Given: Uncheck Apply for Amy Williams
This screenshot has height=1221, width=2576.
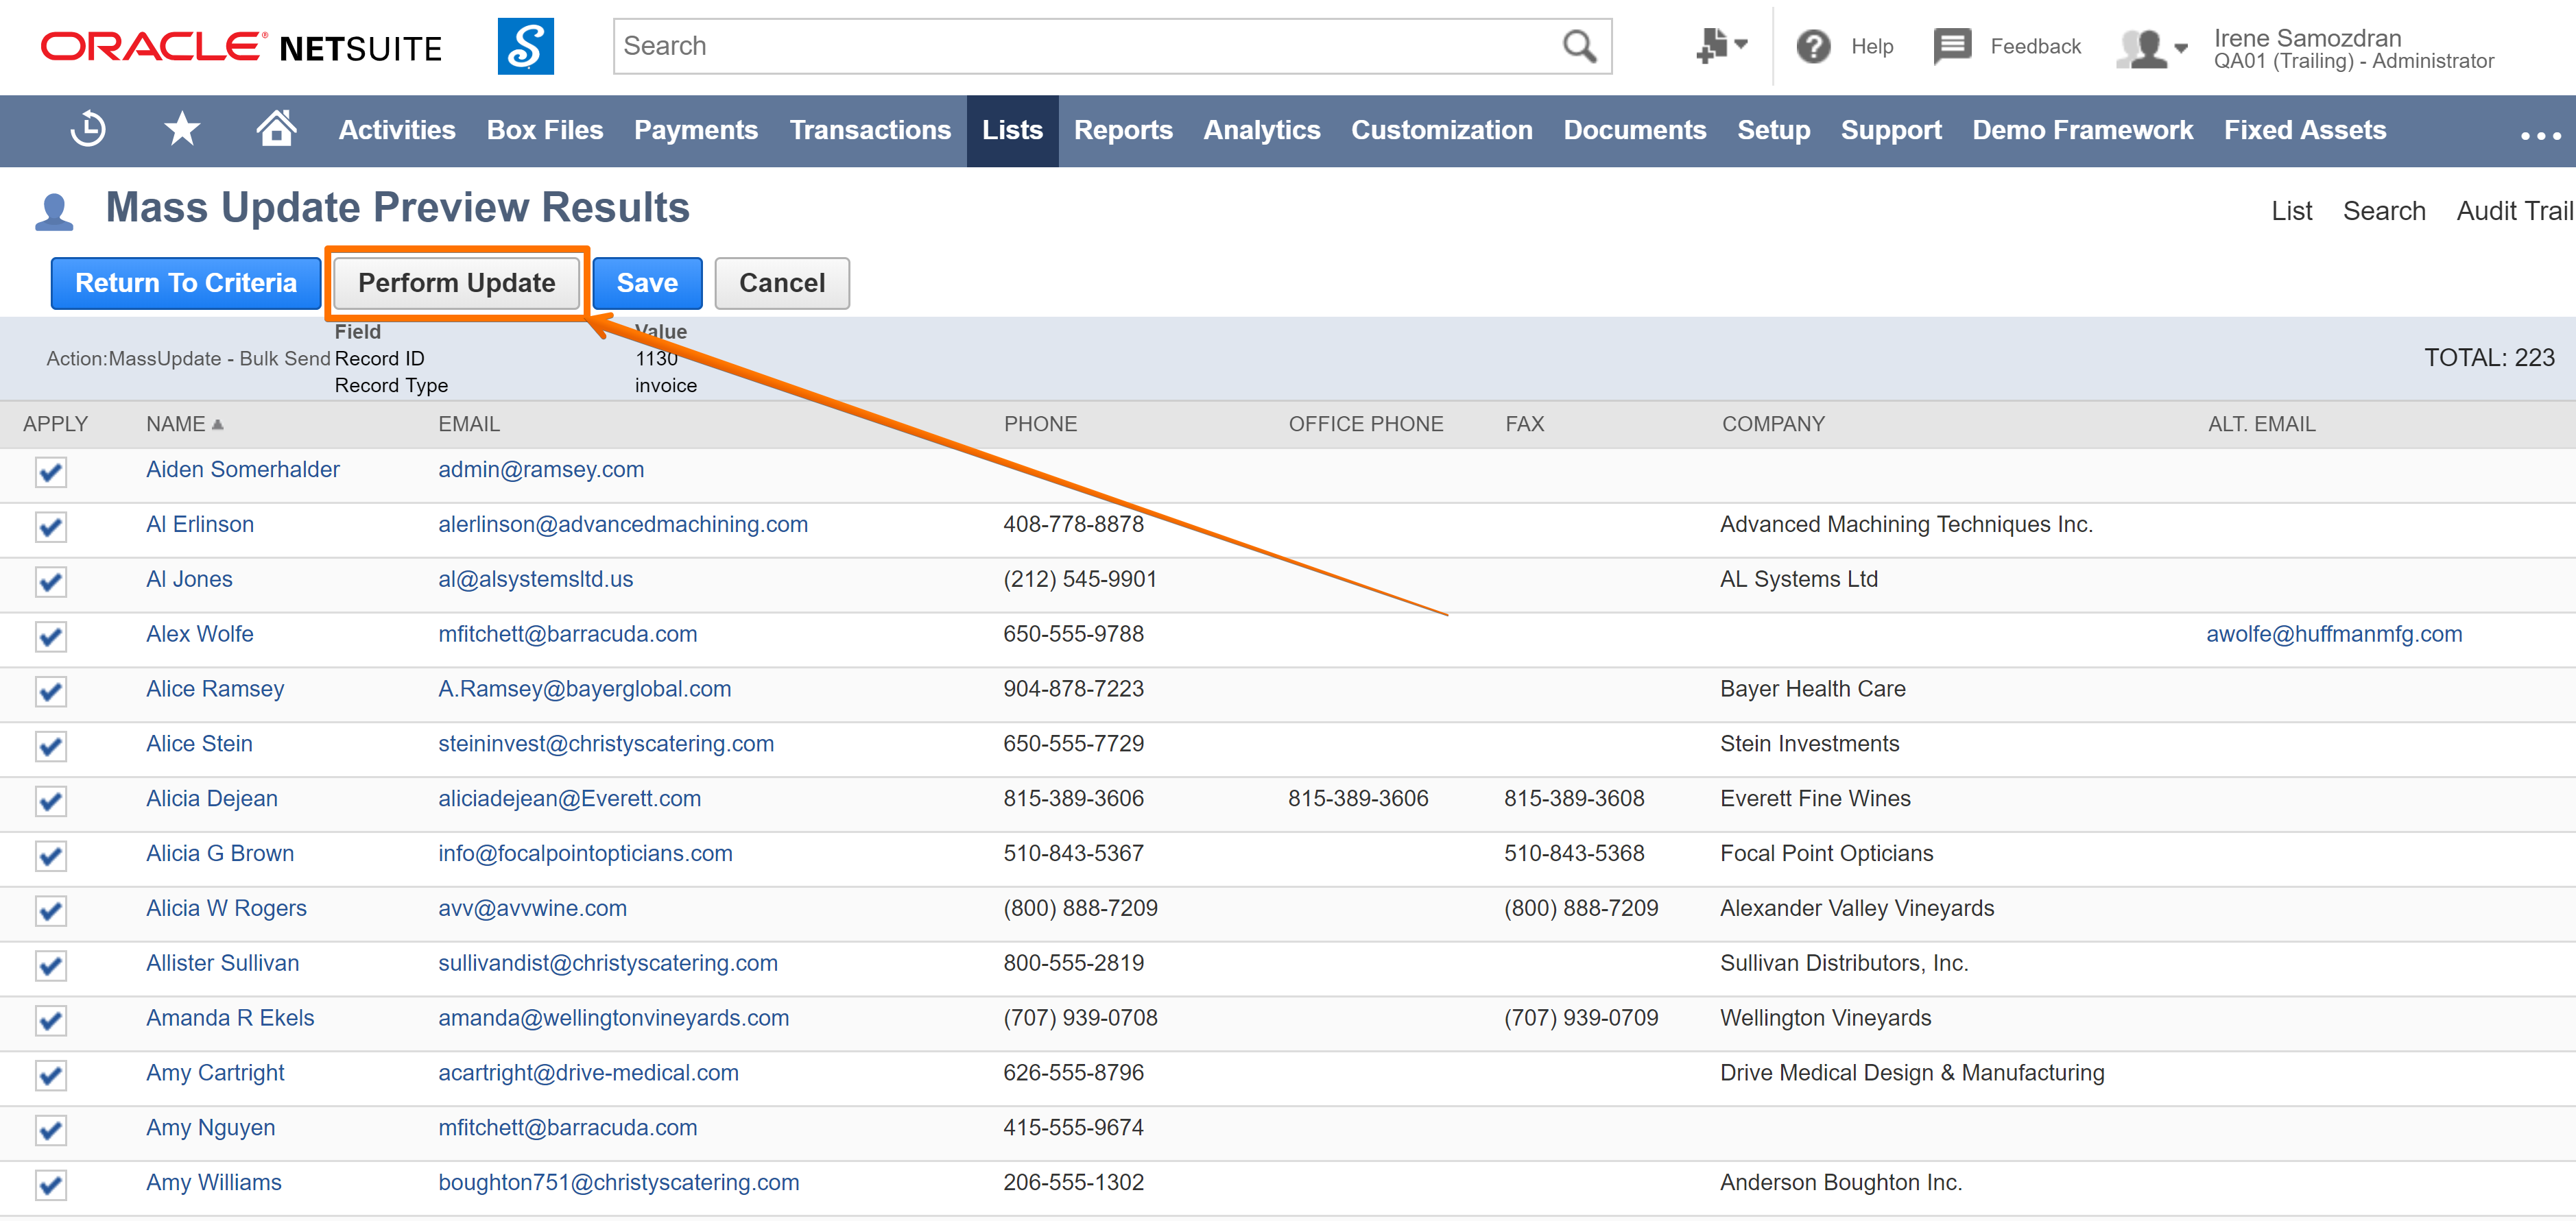Looking at the screenshot, I should pyautogui.click(x=51, y=1185).
